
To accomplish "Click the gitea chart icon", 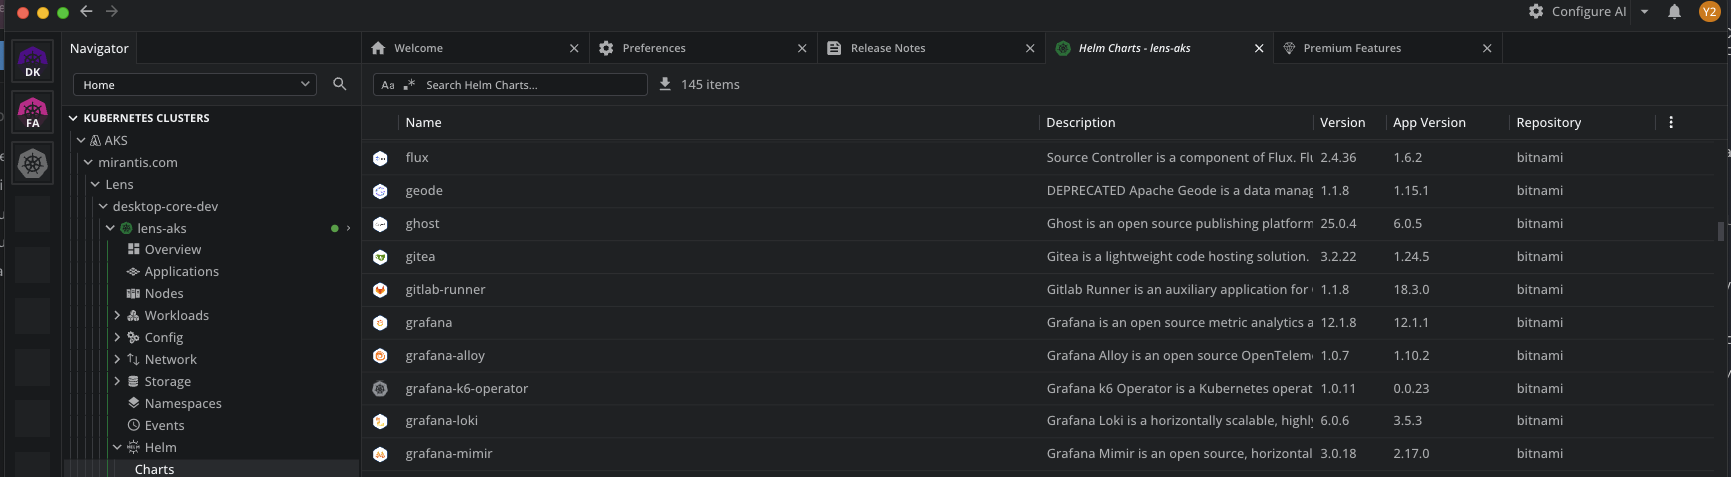I will [x=380, y=257].
